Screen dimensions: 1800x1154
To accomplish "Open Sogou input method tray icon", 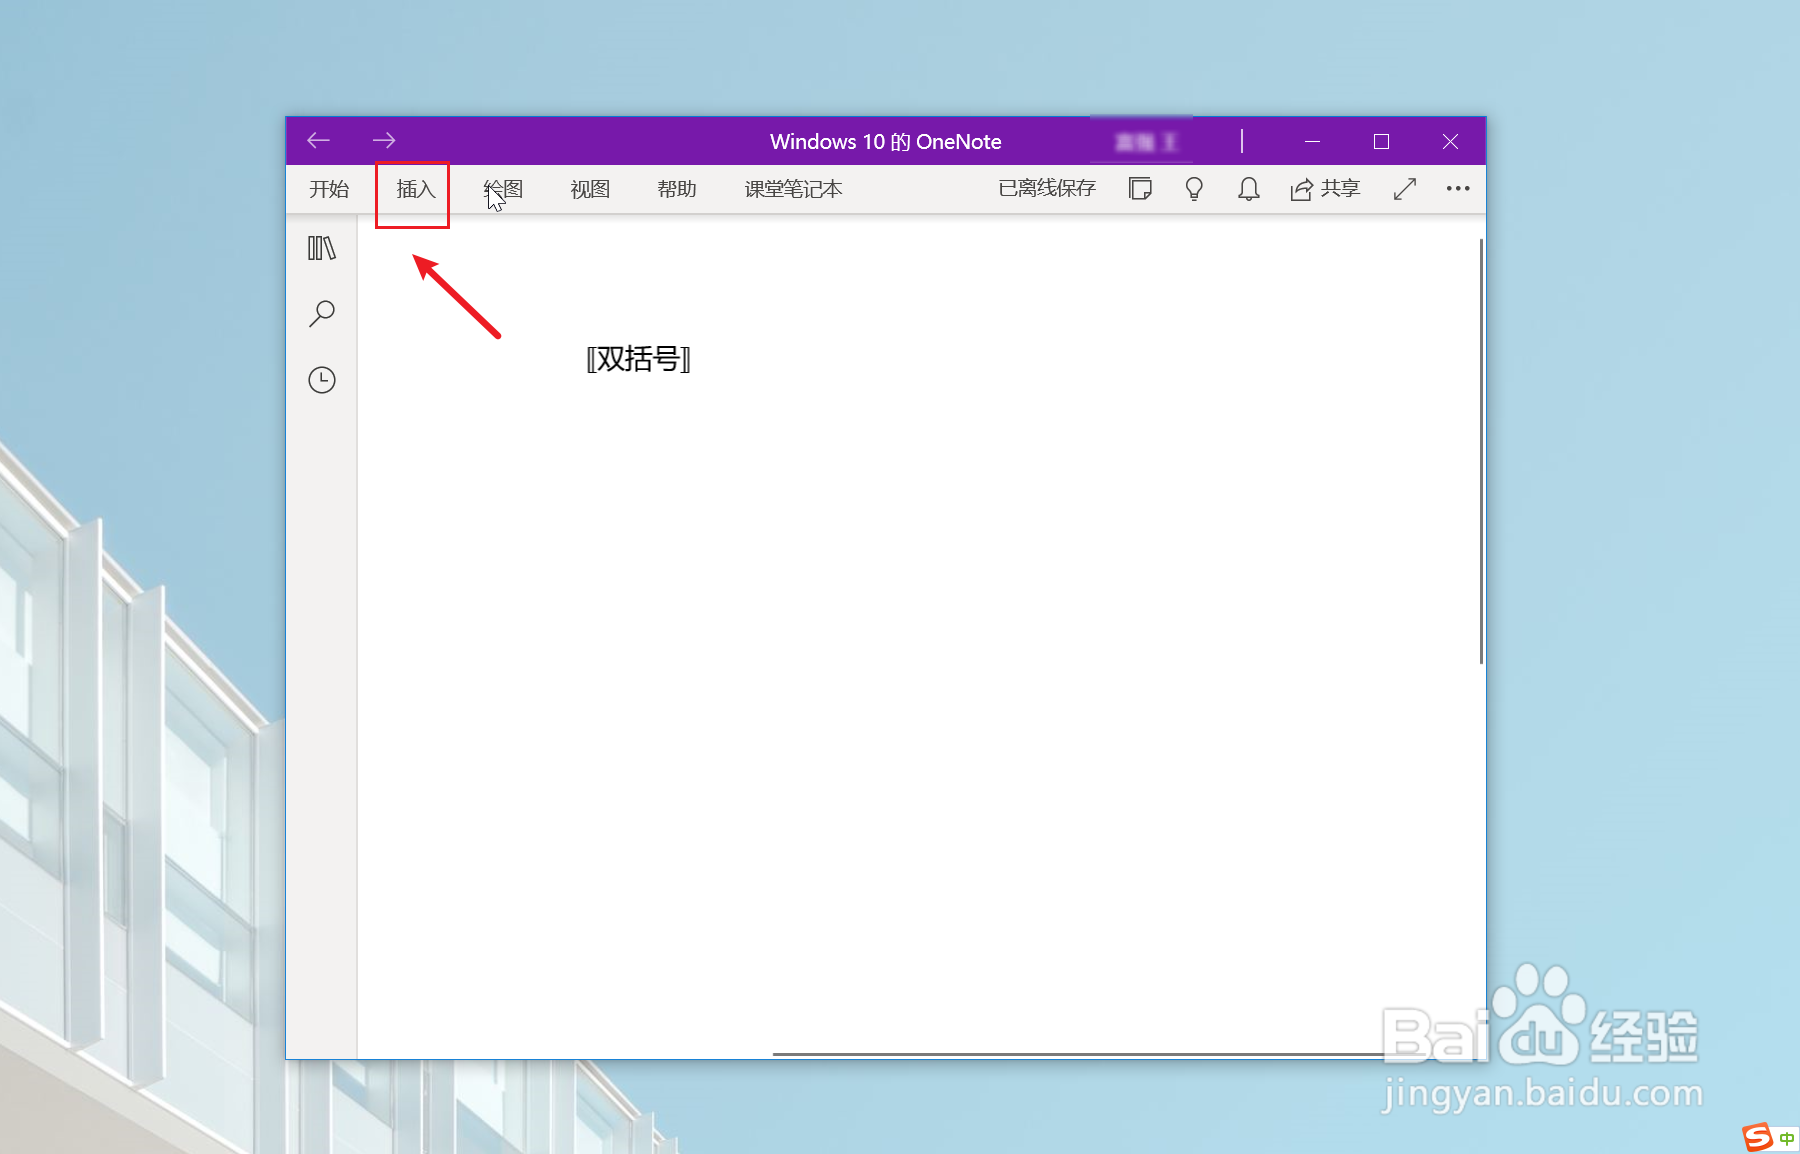I will (x=1757, y=1138).
